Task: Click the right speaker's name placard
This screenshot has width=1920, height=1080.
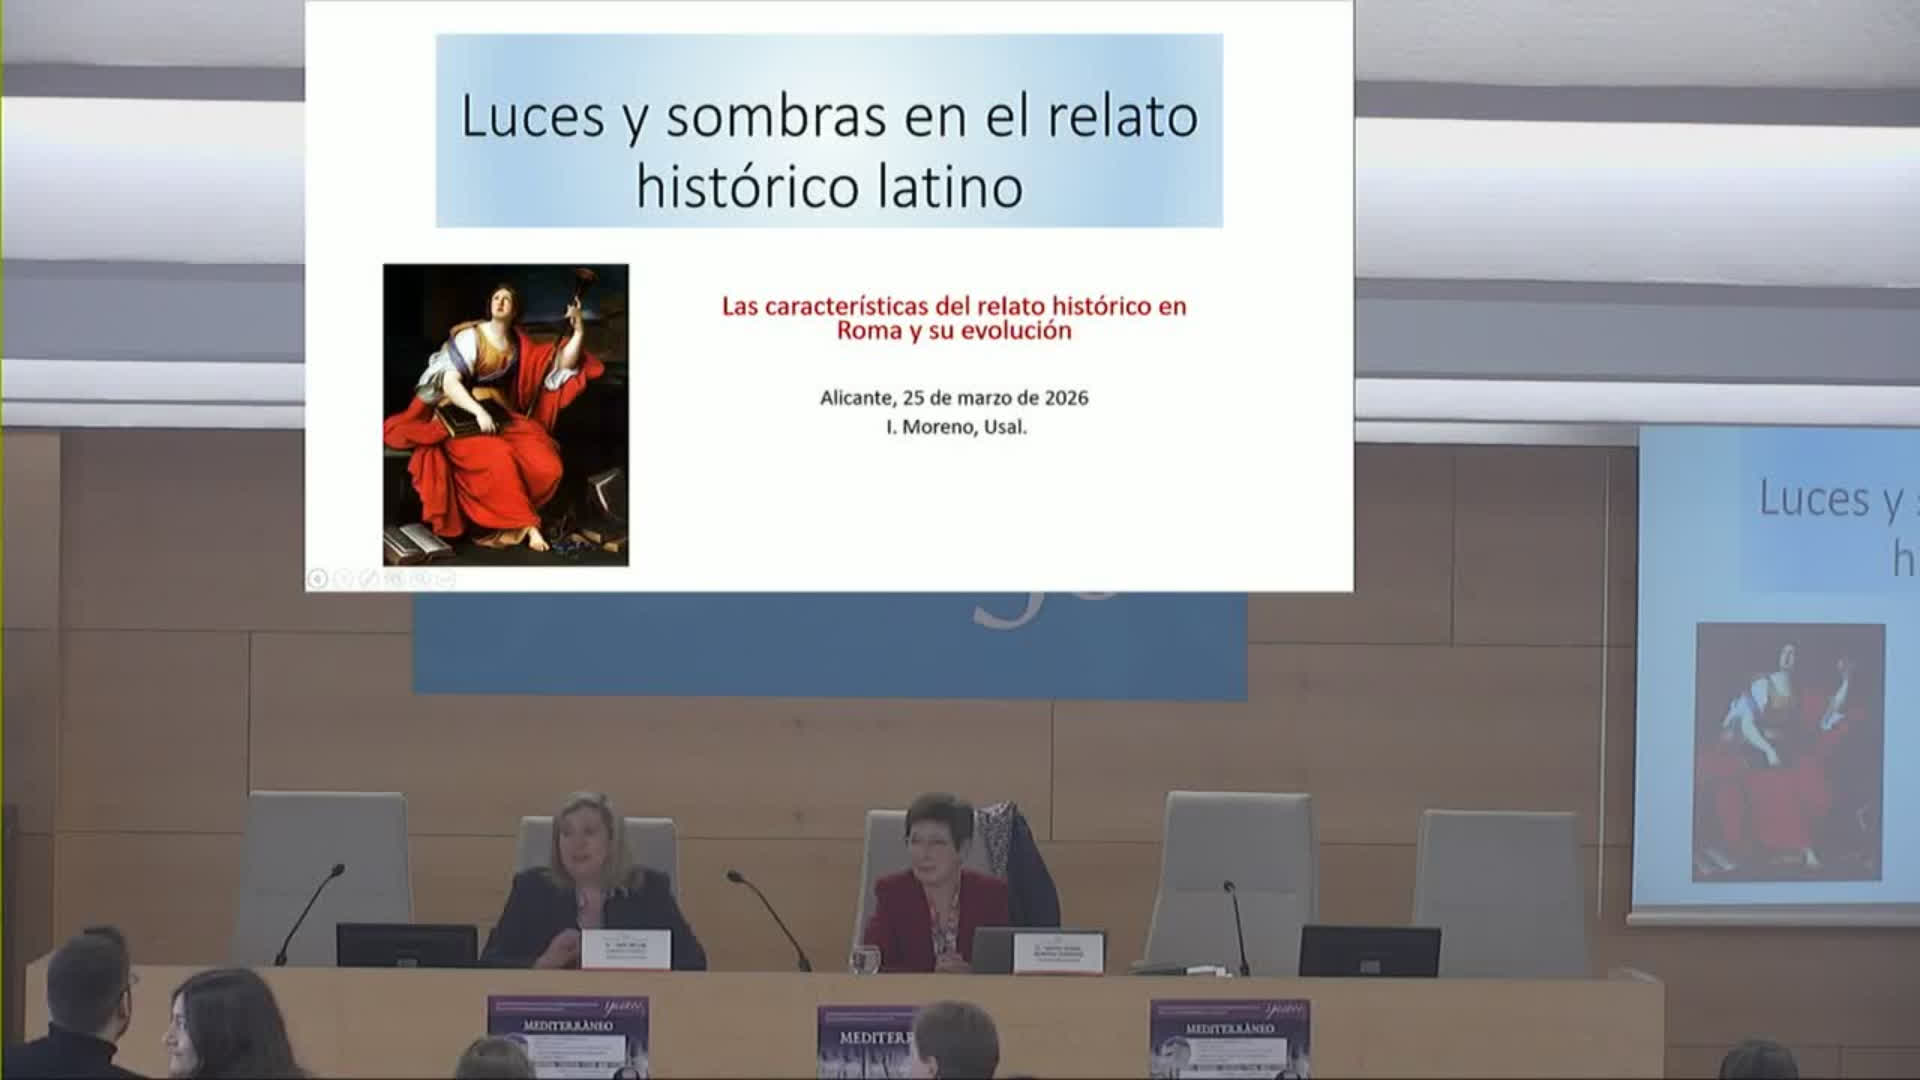Action: [x=1058, y=951]
